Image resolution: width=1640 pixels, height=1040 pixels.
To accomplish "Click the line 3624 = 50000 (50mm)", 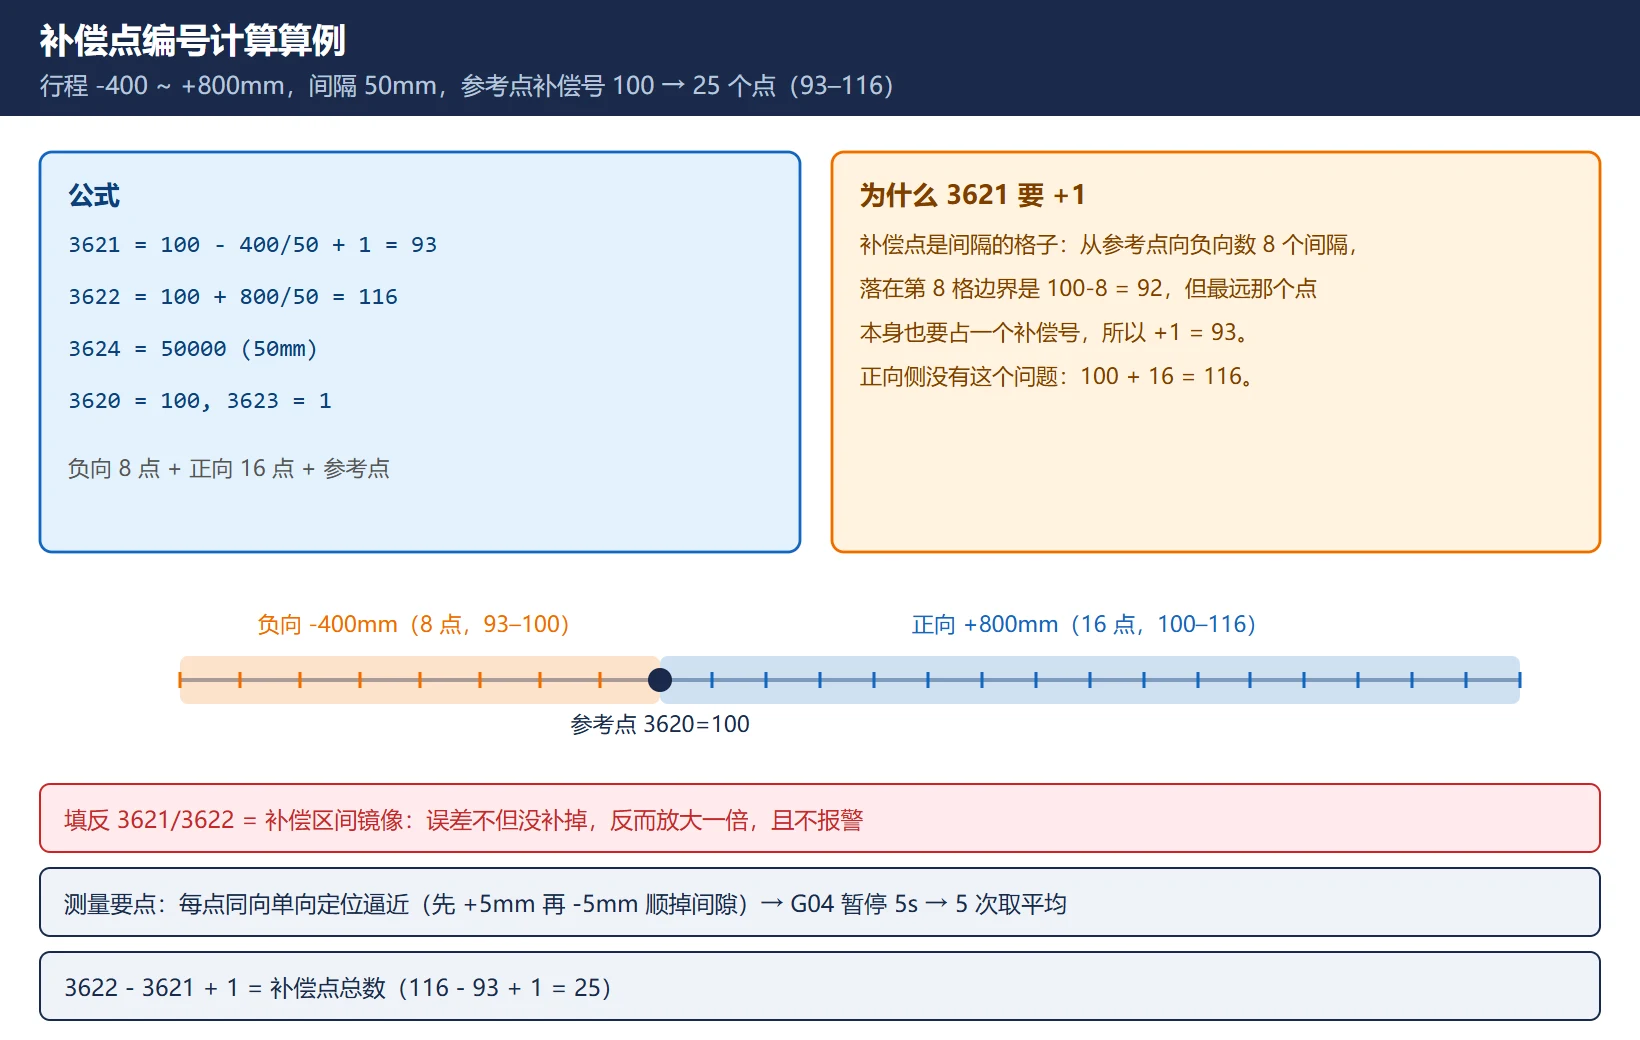I will click(x=193, y=349).
